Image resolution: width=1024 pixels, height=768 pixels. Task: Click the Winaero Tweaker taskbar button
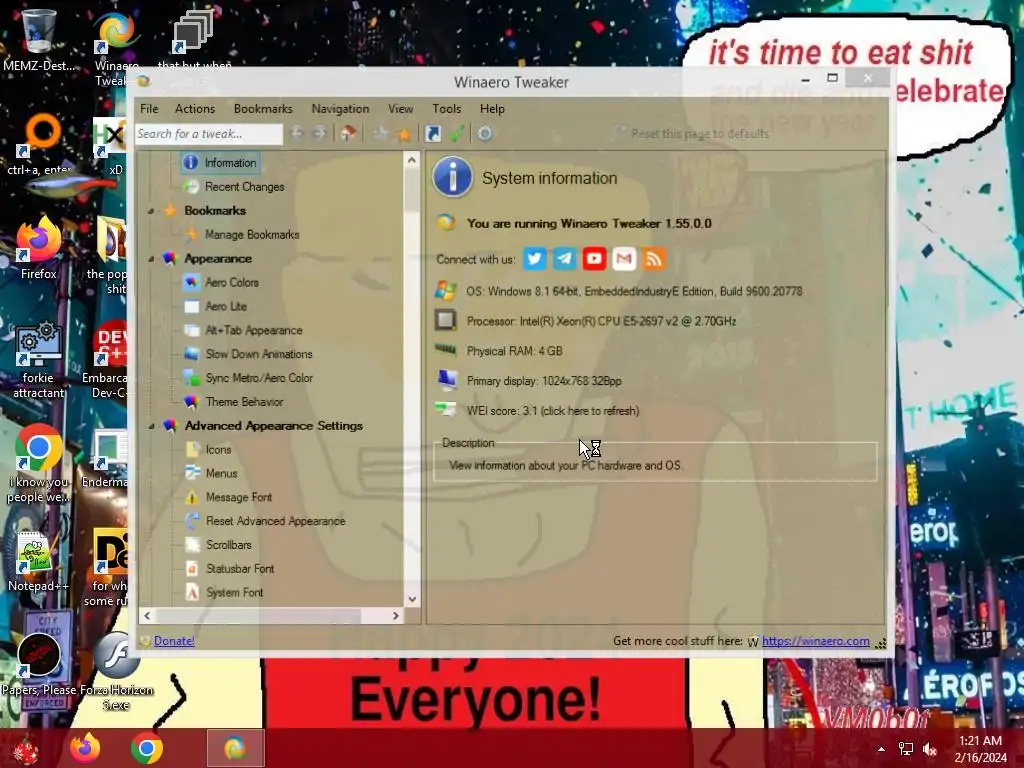point(236,748)
